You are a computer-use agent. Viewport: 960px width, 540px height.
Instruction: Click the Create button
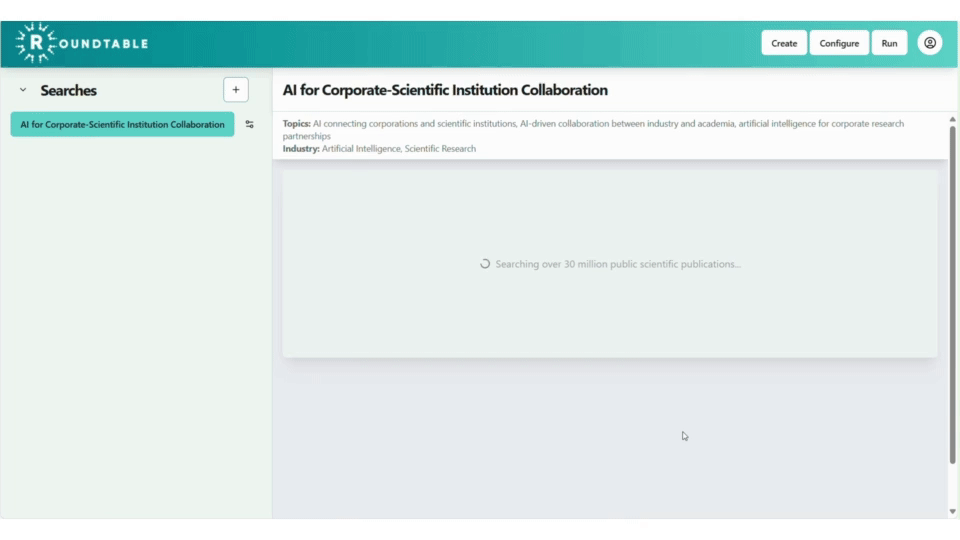click(784, 43)
